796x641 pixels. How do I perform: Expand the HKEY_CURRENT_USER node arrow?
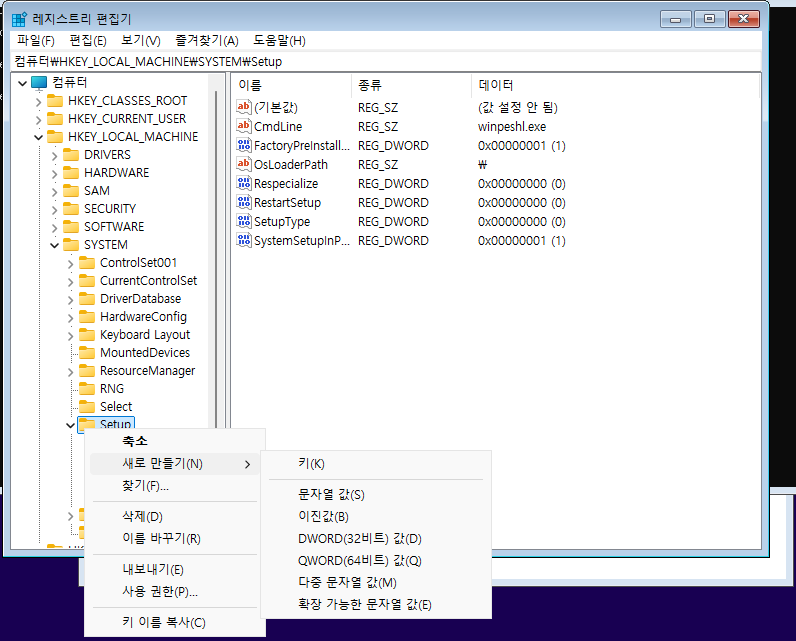[38, 120]
